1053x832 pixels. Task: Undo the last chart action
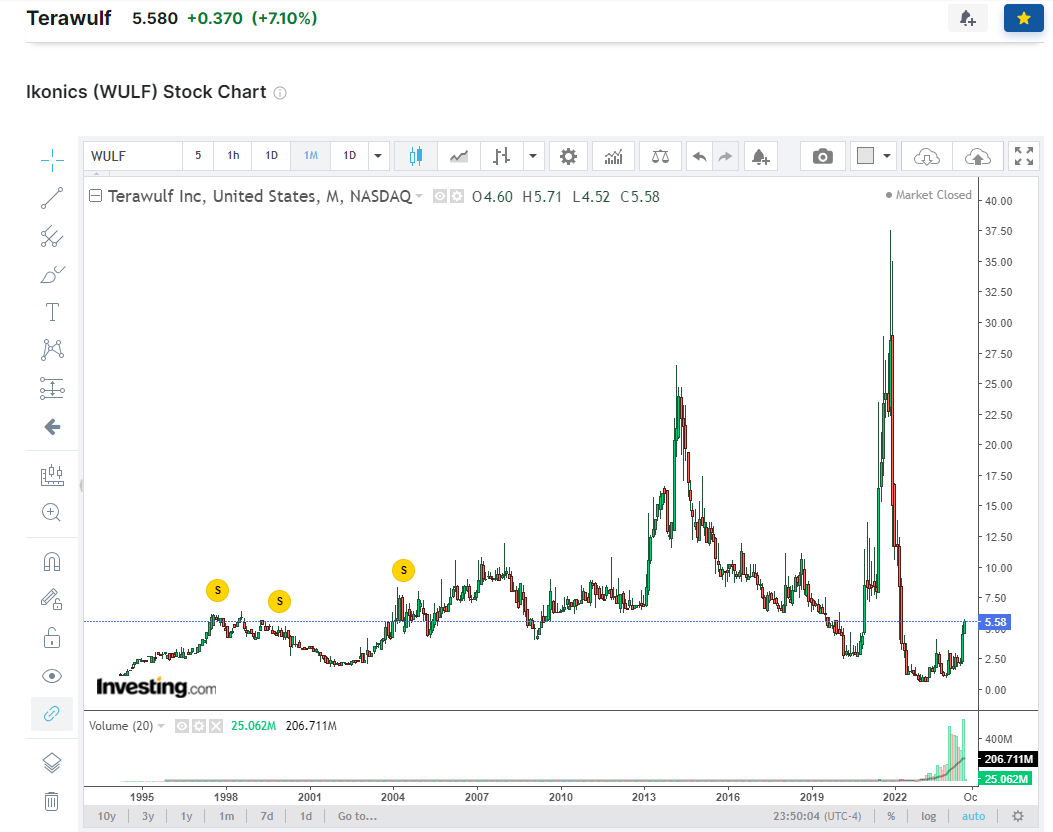(x=700, y=156)
